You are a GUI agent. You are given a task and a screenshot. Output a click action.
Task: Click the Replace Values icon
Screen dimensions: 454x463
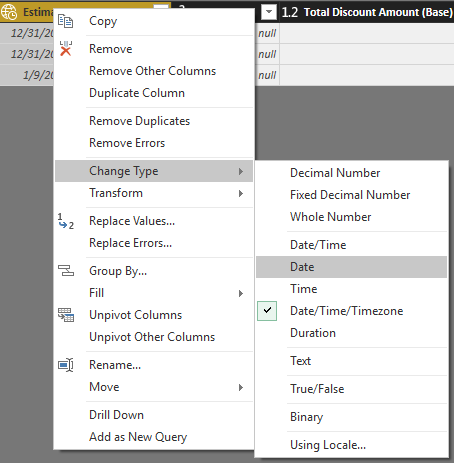tap(66, 221)
